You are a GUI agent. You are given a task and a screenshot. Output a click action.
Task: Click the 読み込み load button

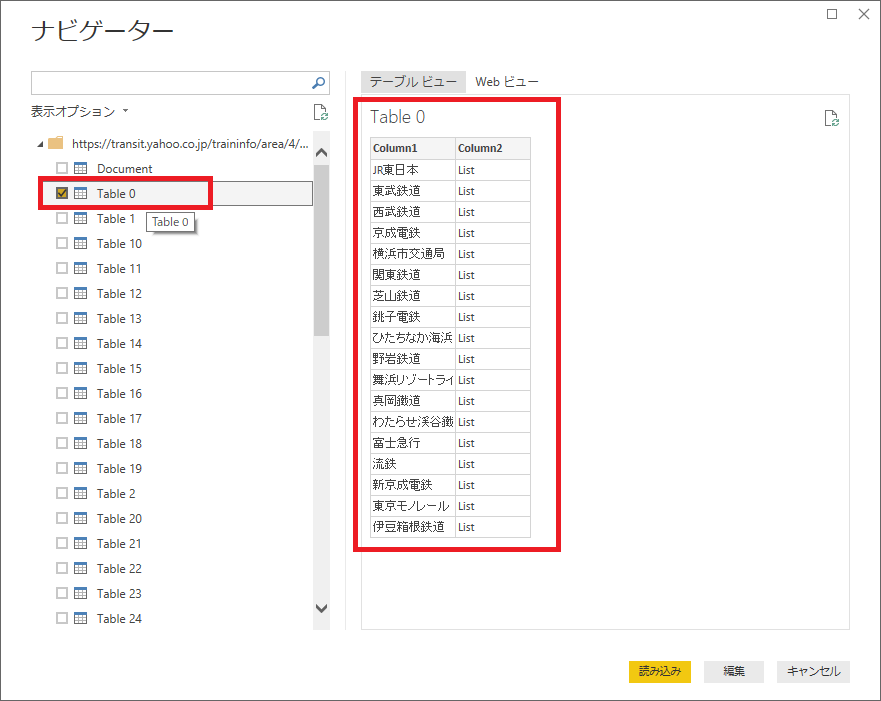tap(660, 671)
